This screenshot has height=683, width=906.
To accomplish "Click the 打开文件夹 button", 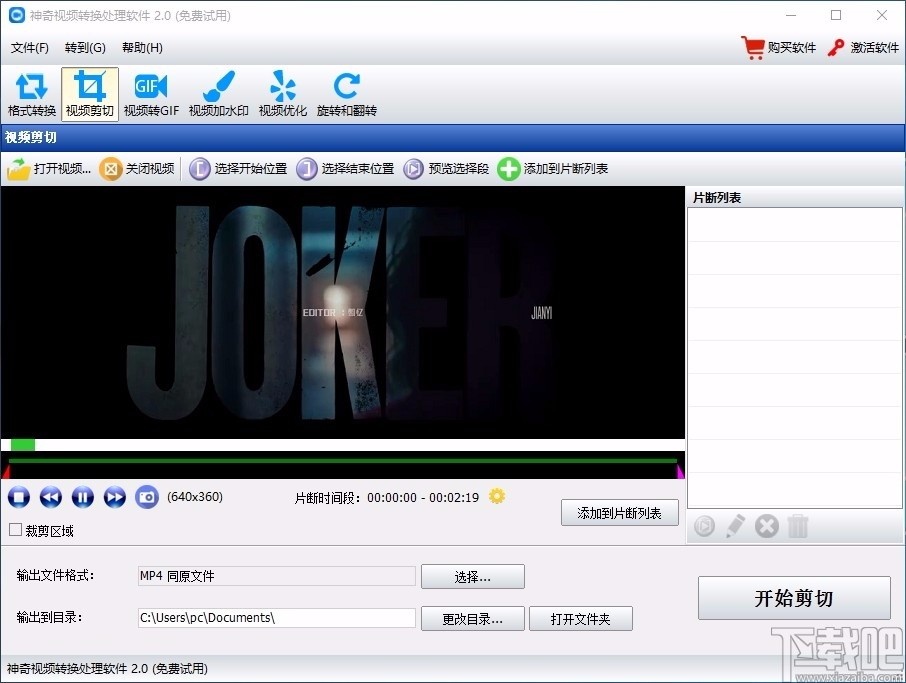I will [581, 619].
